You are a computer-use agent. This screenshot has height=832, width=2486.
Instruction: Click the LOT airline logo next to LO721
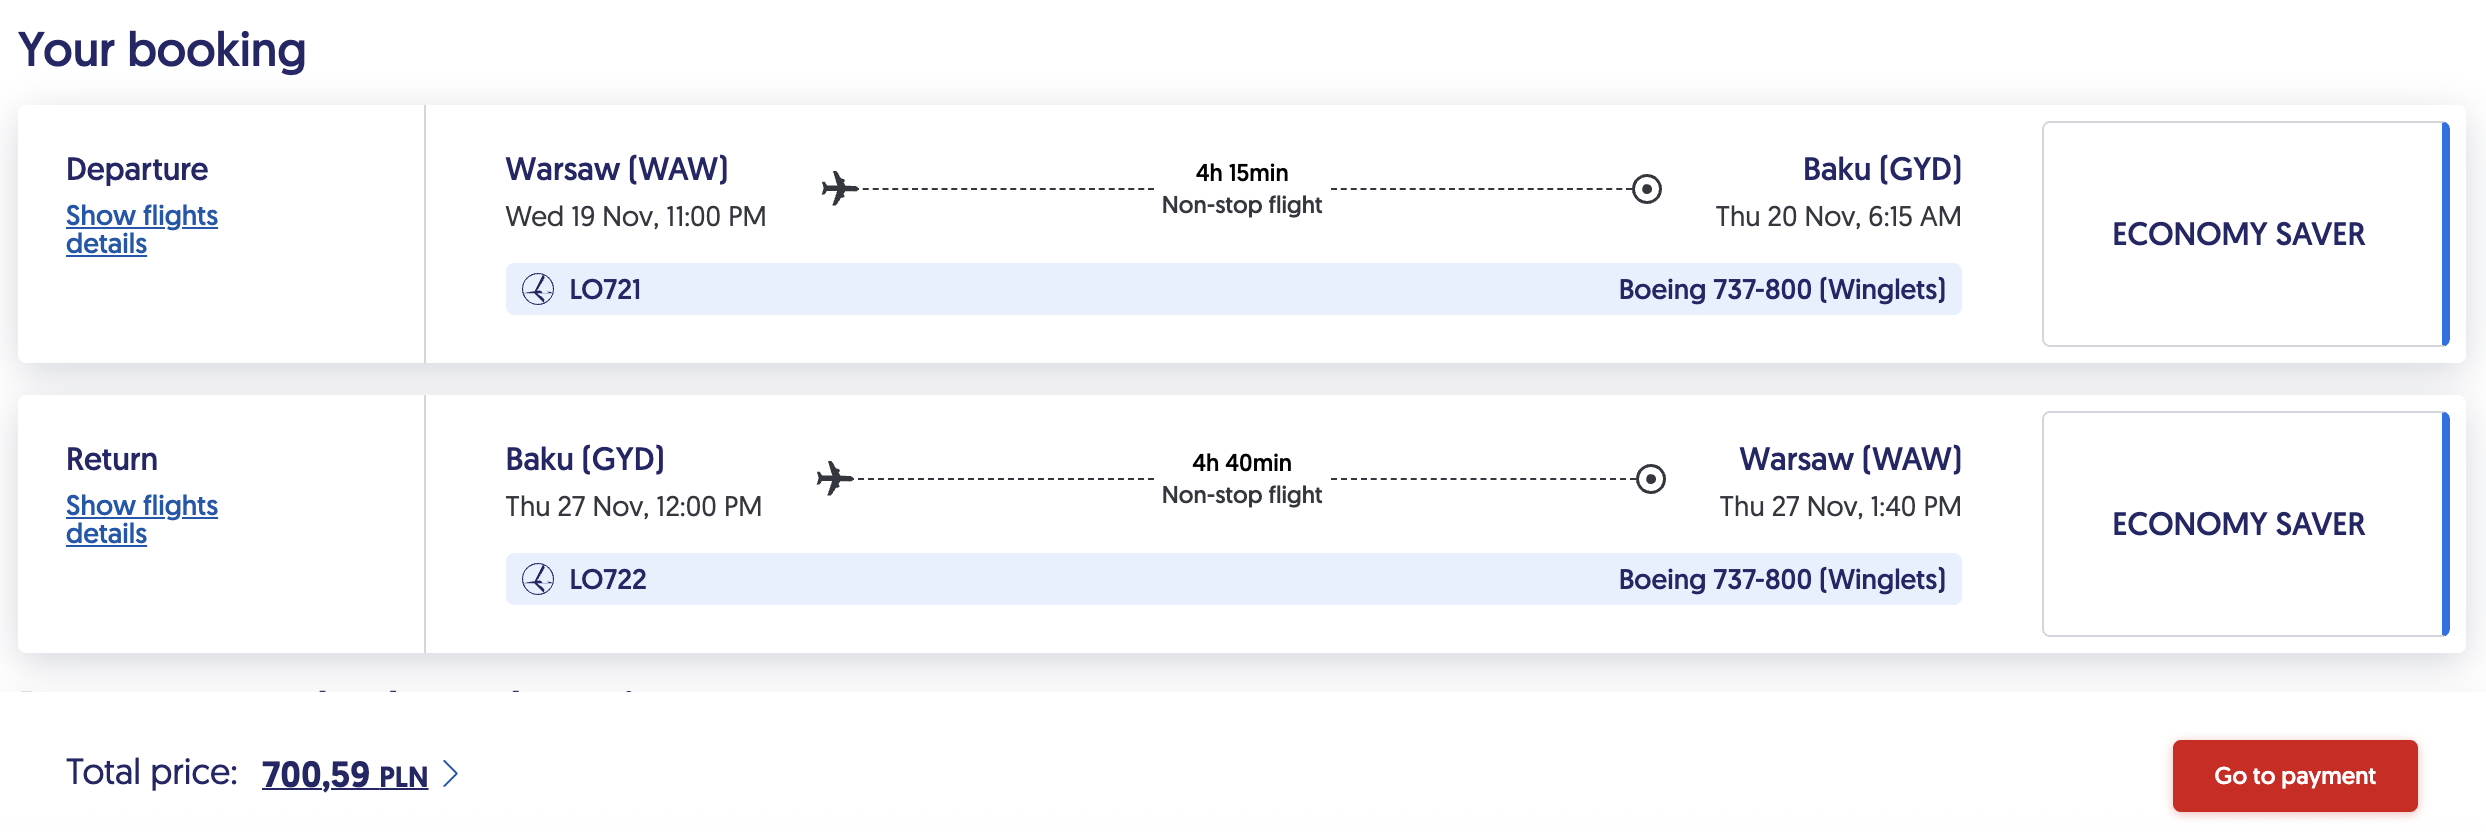tap(538, 289)
